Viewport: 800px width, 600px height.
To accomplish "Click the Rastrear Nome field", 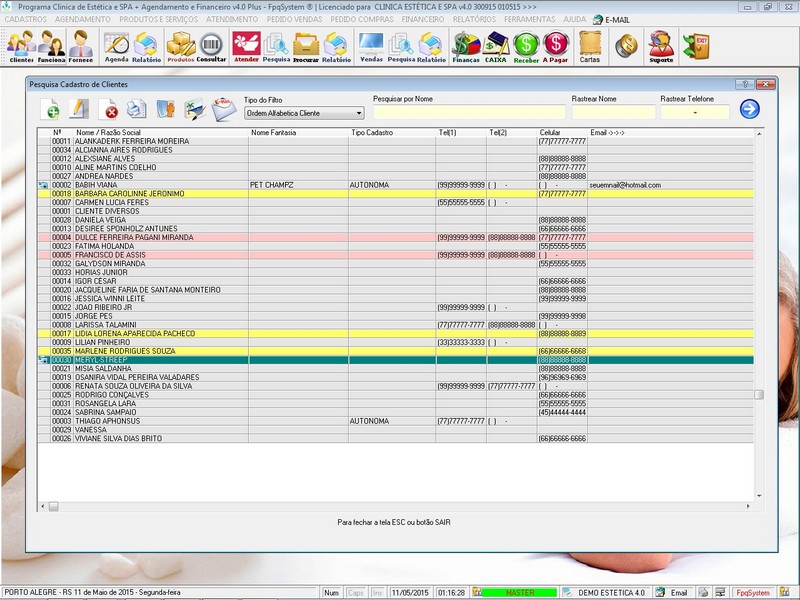I will pos(613,112).
